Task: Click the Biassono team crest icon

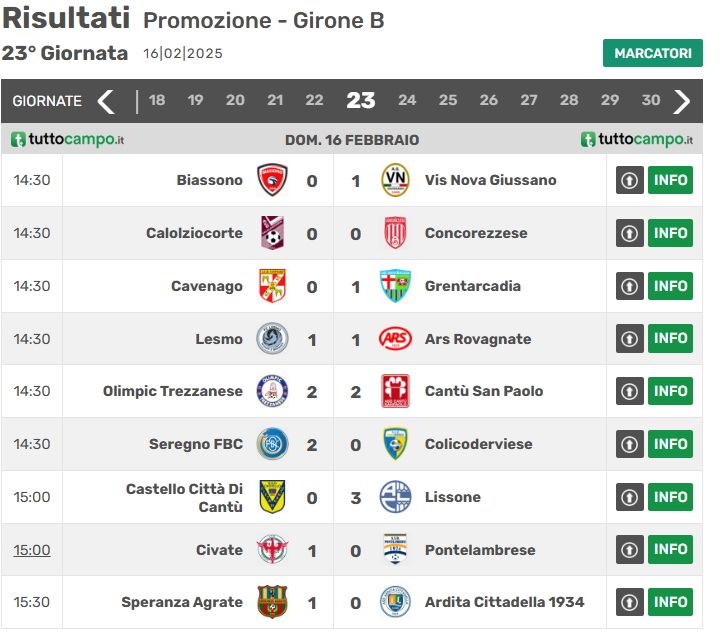Action: point(272,180)
